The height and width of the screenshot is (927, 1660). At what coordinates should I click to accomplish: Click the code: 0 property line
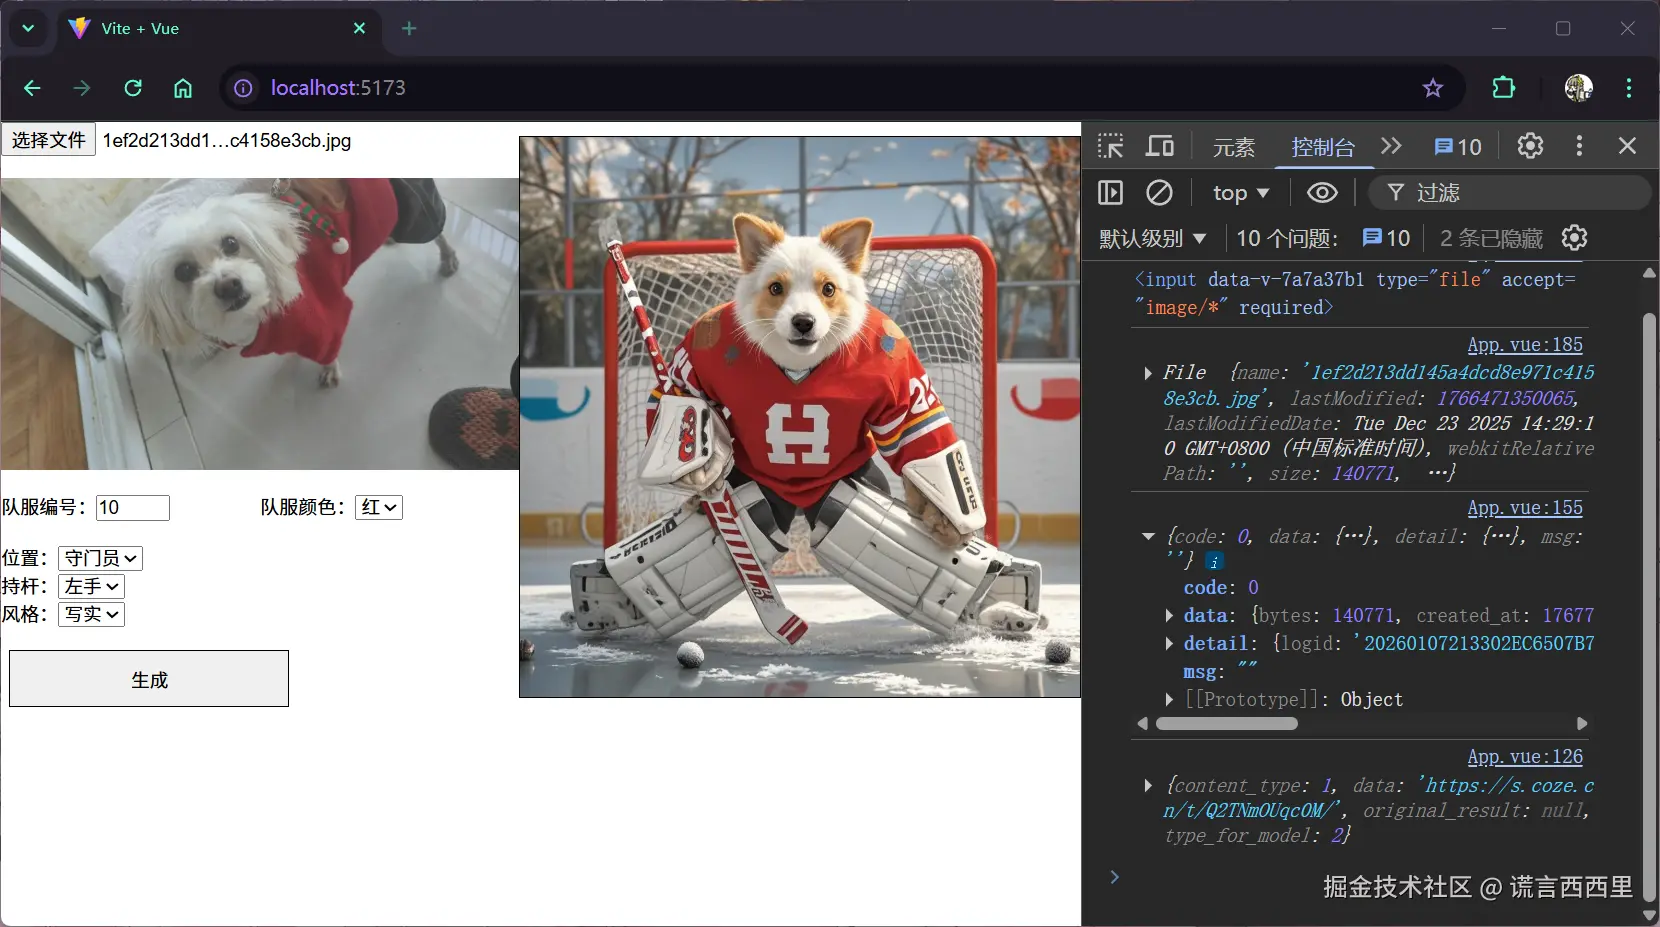[x=1221, y=587]
